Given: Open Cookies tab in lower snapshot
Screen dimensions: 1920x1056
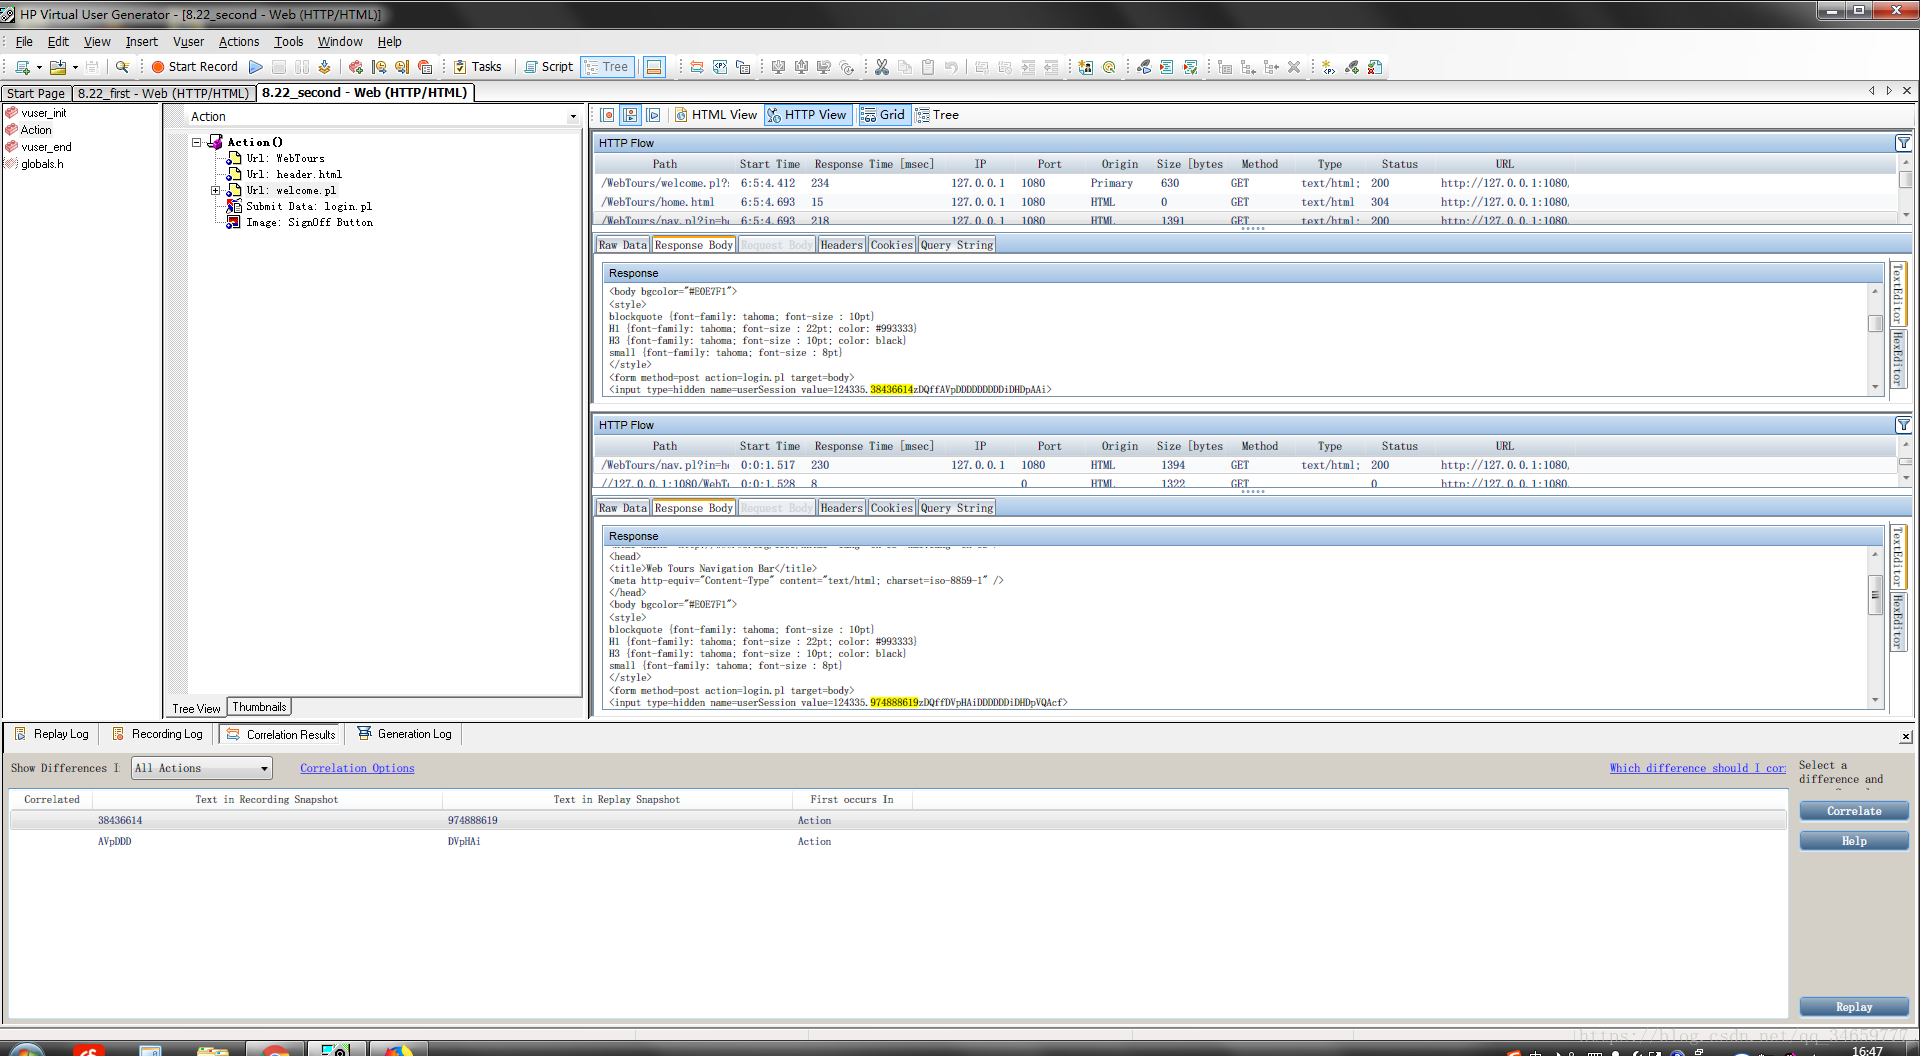Looking at the screenshot, I should [x=891, y=508].
